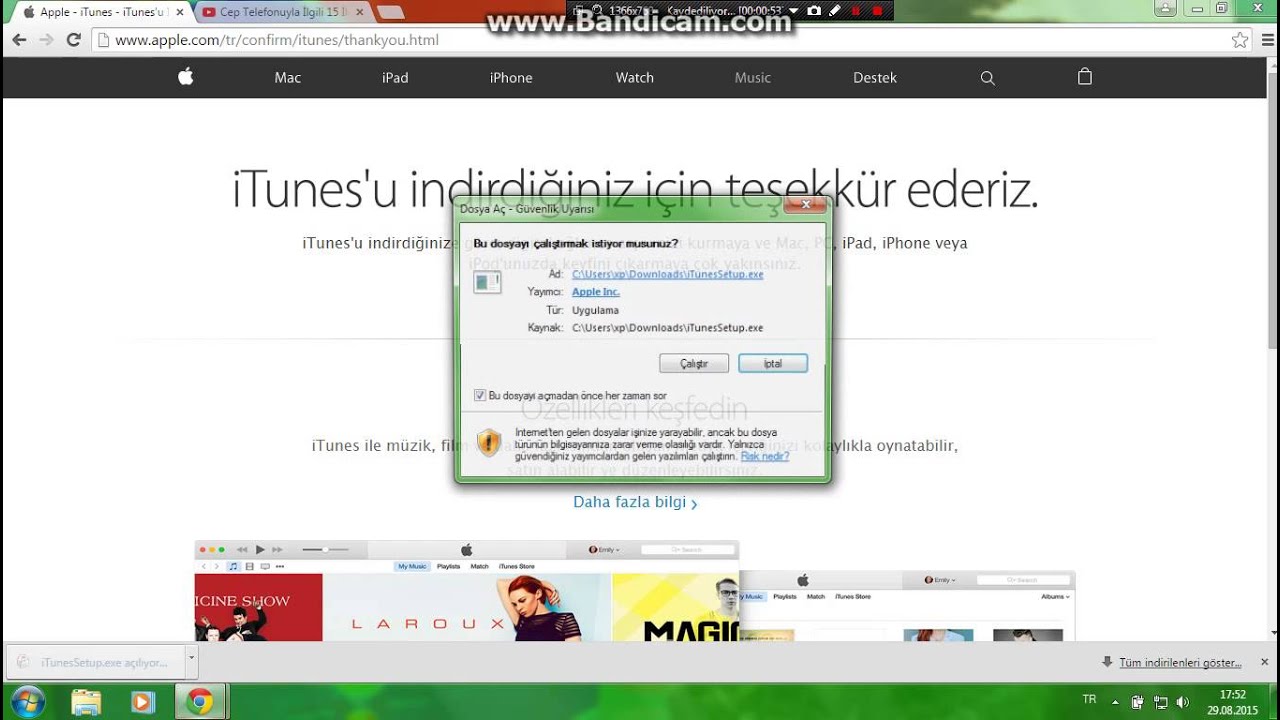Expand the iTunesSetup.exe download item menu arrow

[x=191, y=660]
